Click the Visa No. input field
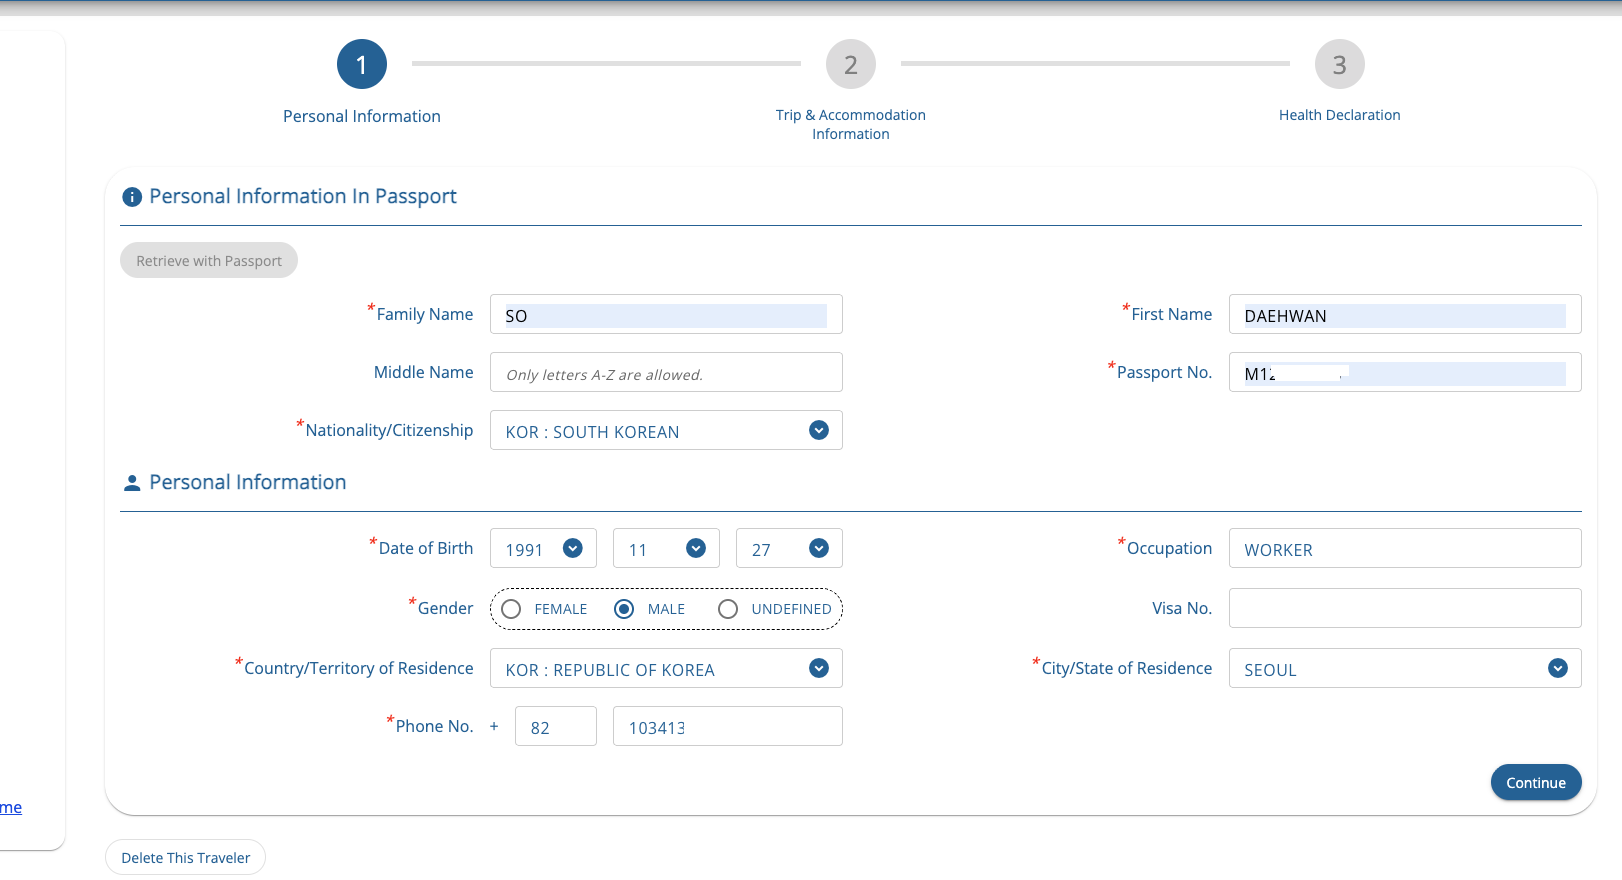Screen dimensions: 1622x880 coord(1404,609)
